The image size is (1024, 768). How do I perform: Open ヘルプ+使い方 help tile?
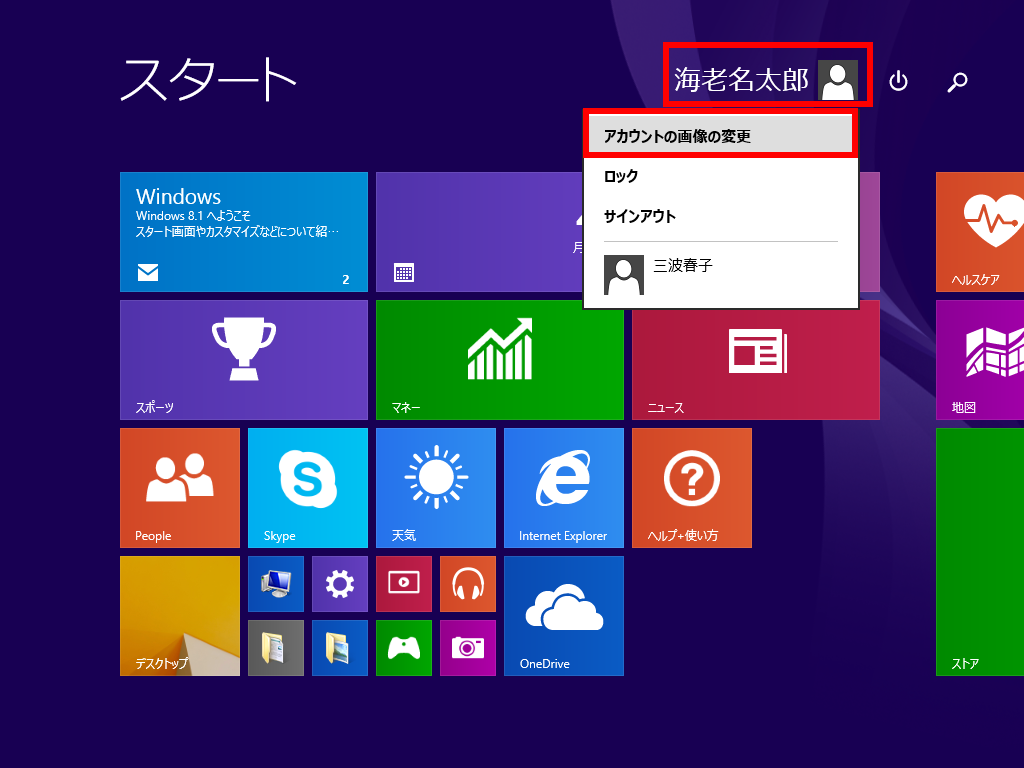pos(692,488)
